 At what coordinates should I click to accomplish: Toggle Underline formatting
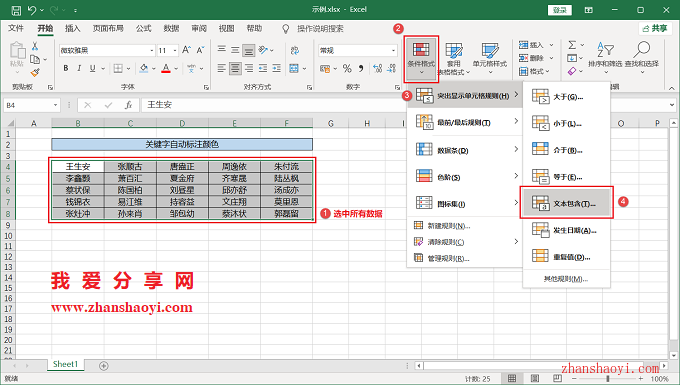point(92,69)
